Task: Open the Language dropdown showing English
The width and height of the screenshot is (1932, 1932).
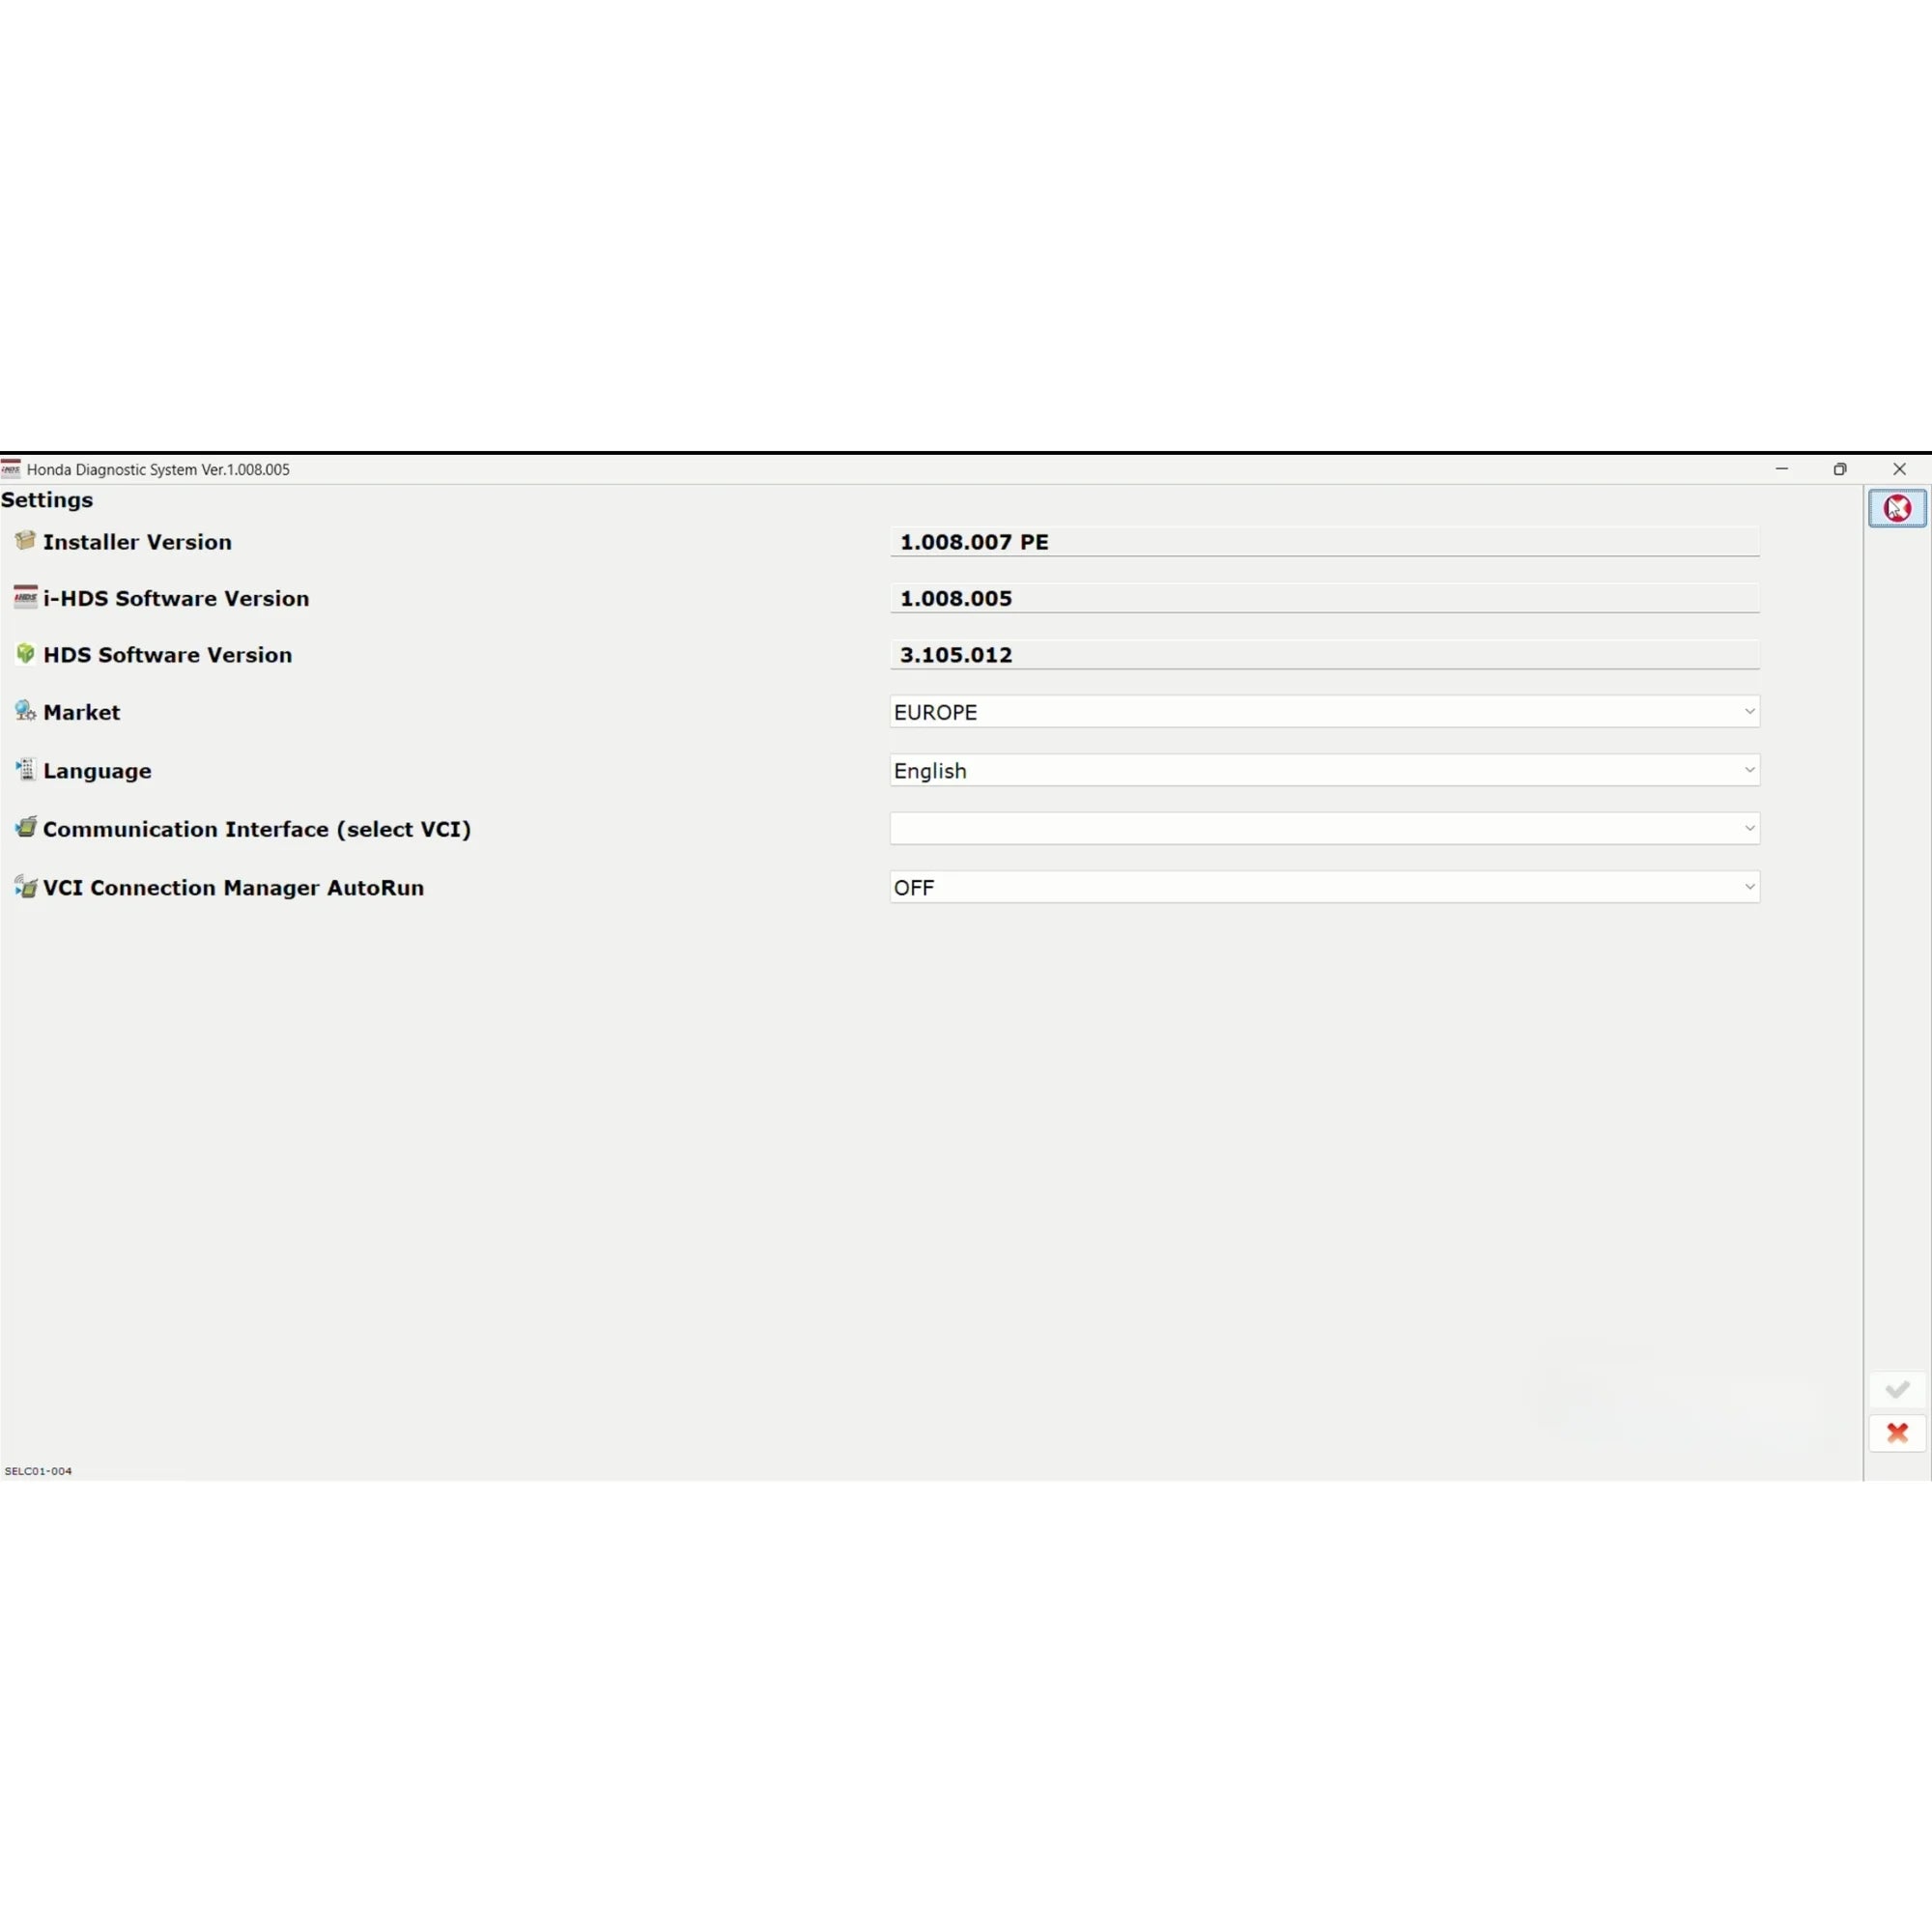Action: 1324,770
